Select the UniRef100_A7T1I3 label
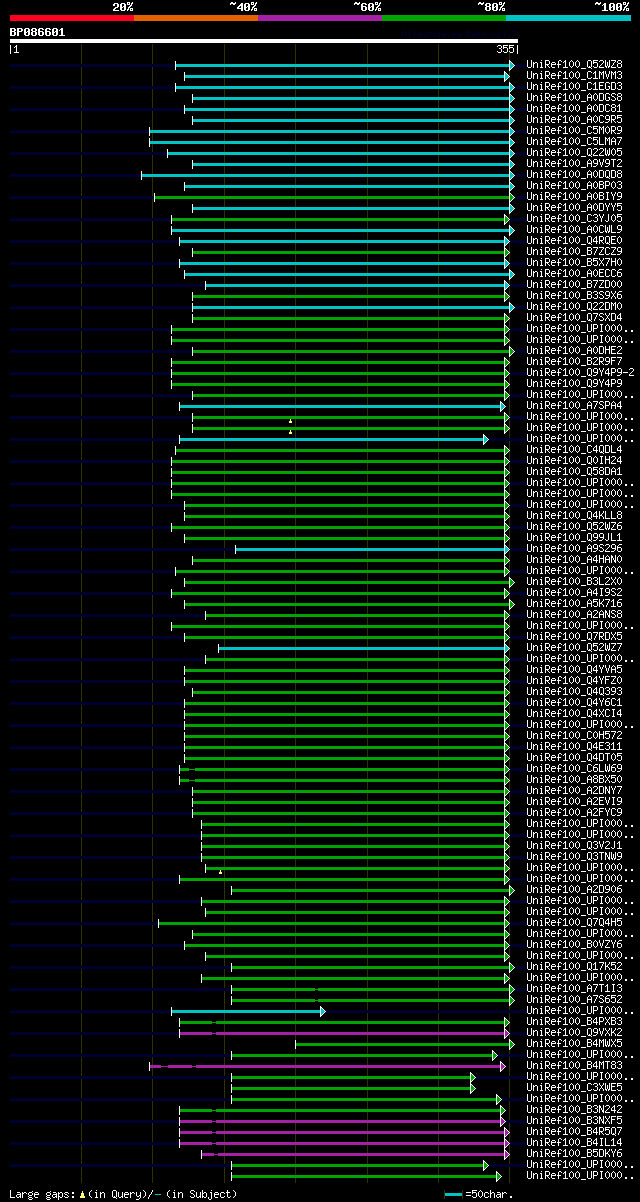 [x=574, y=988]
